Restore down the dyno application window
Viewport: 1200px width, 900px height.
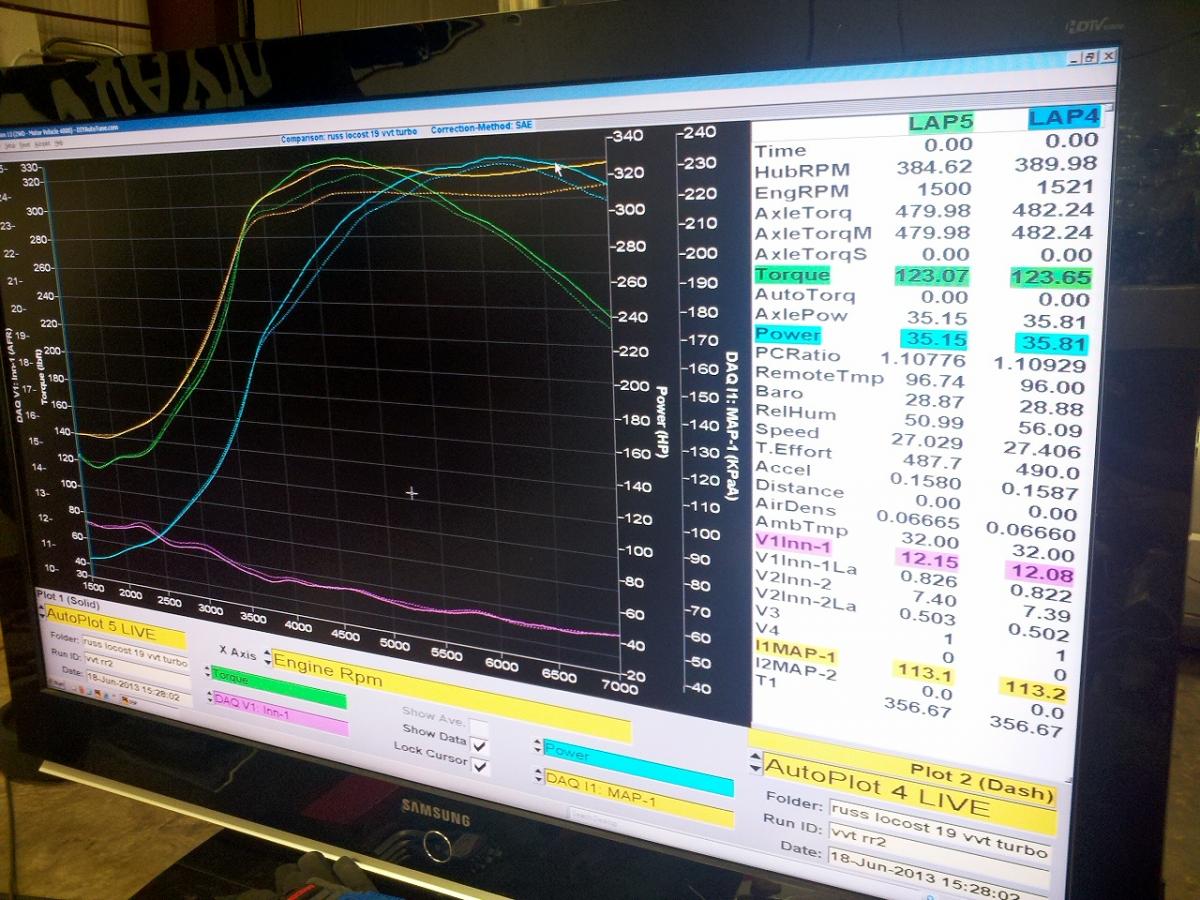[x=1091, y=57]
